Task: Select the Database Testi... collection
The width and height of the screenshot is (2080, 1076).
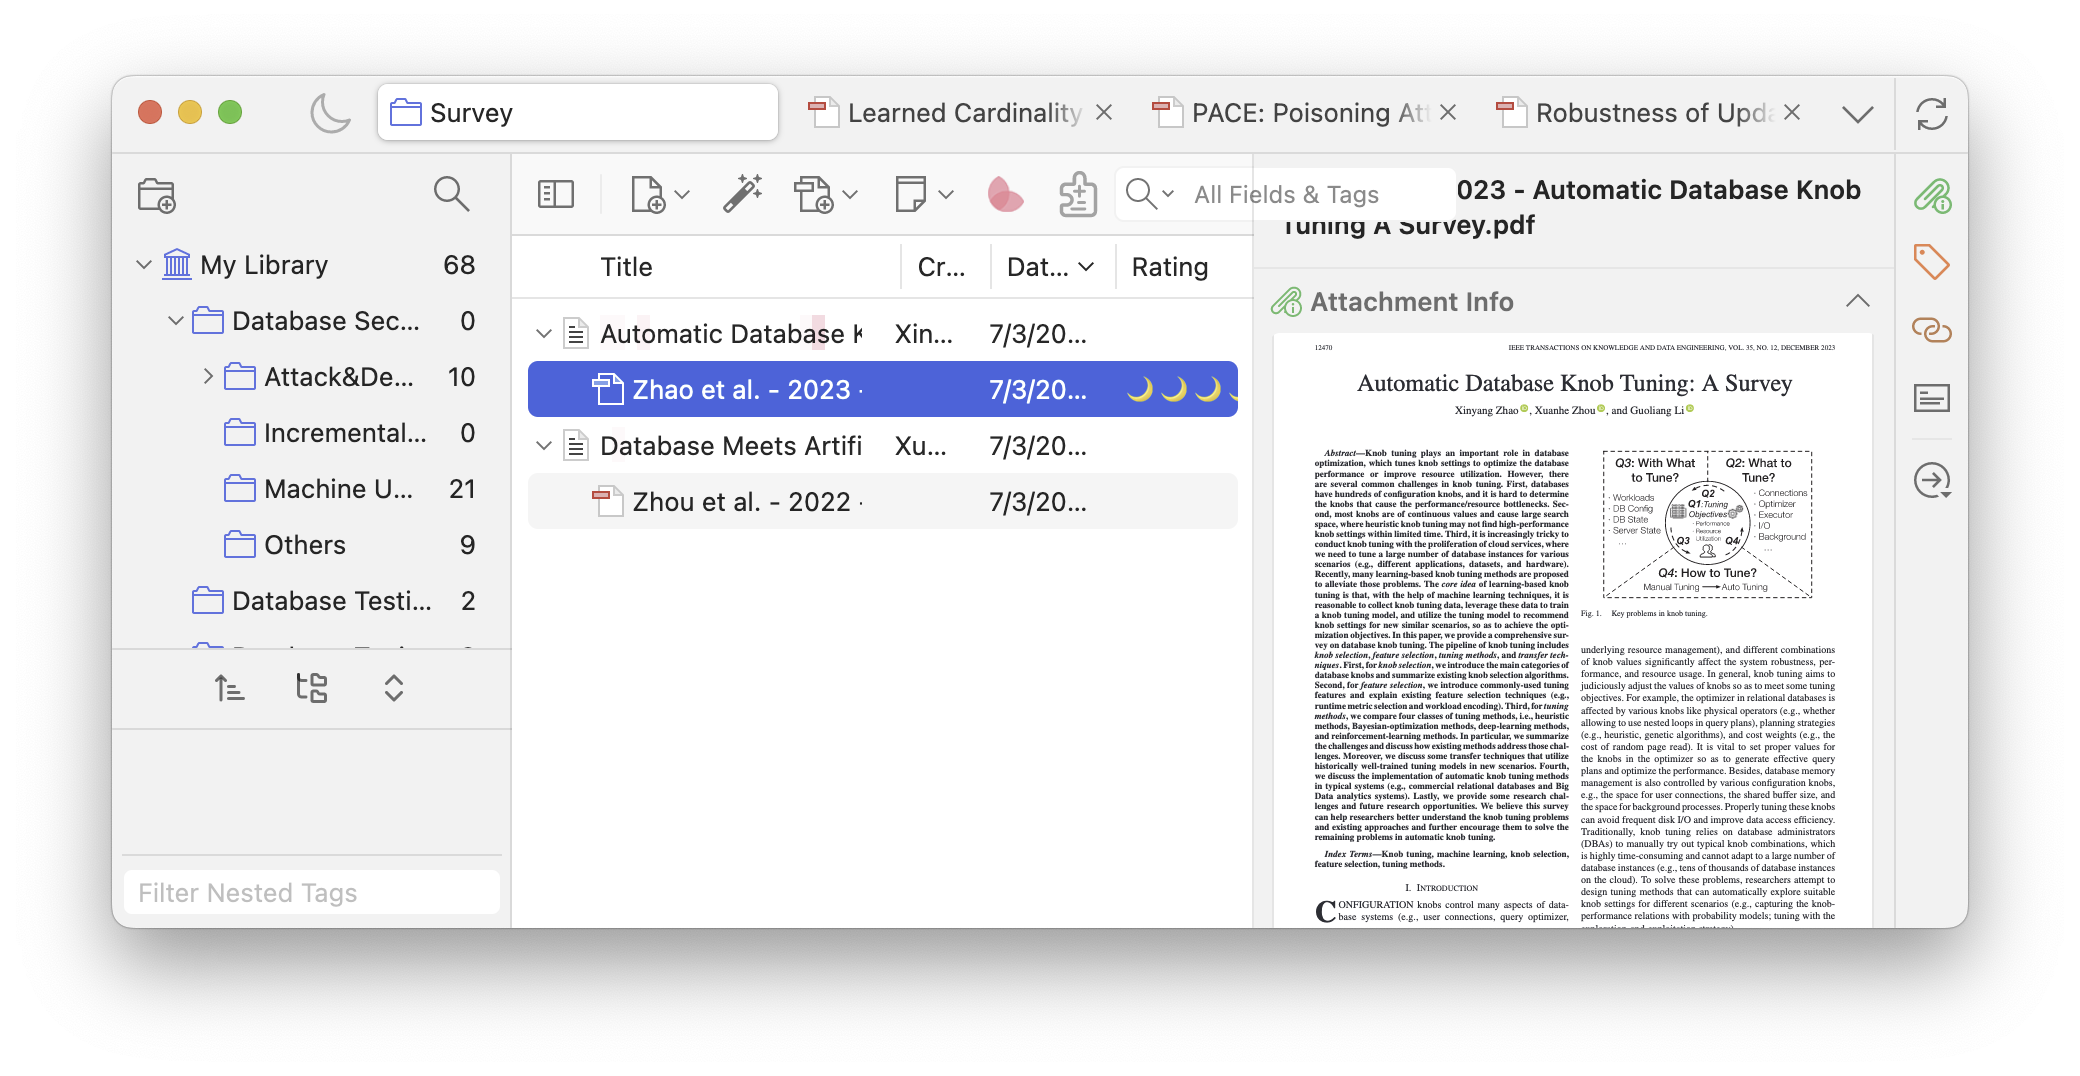Action: pos(310,601)
